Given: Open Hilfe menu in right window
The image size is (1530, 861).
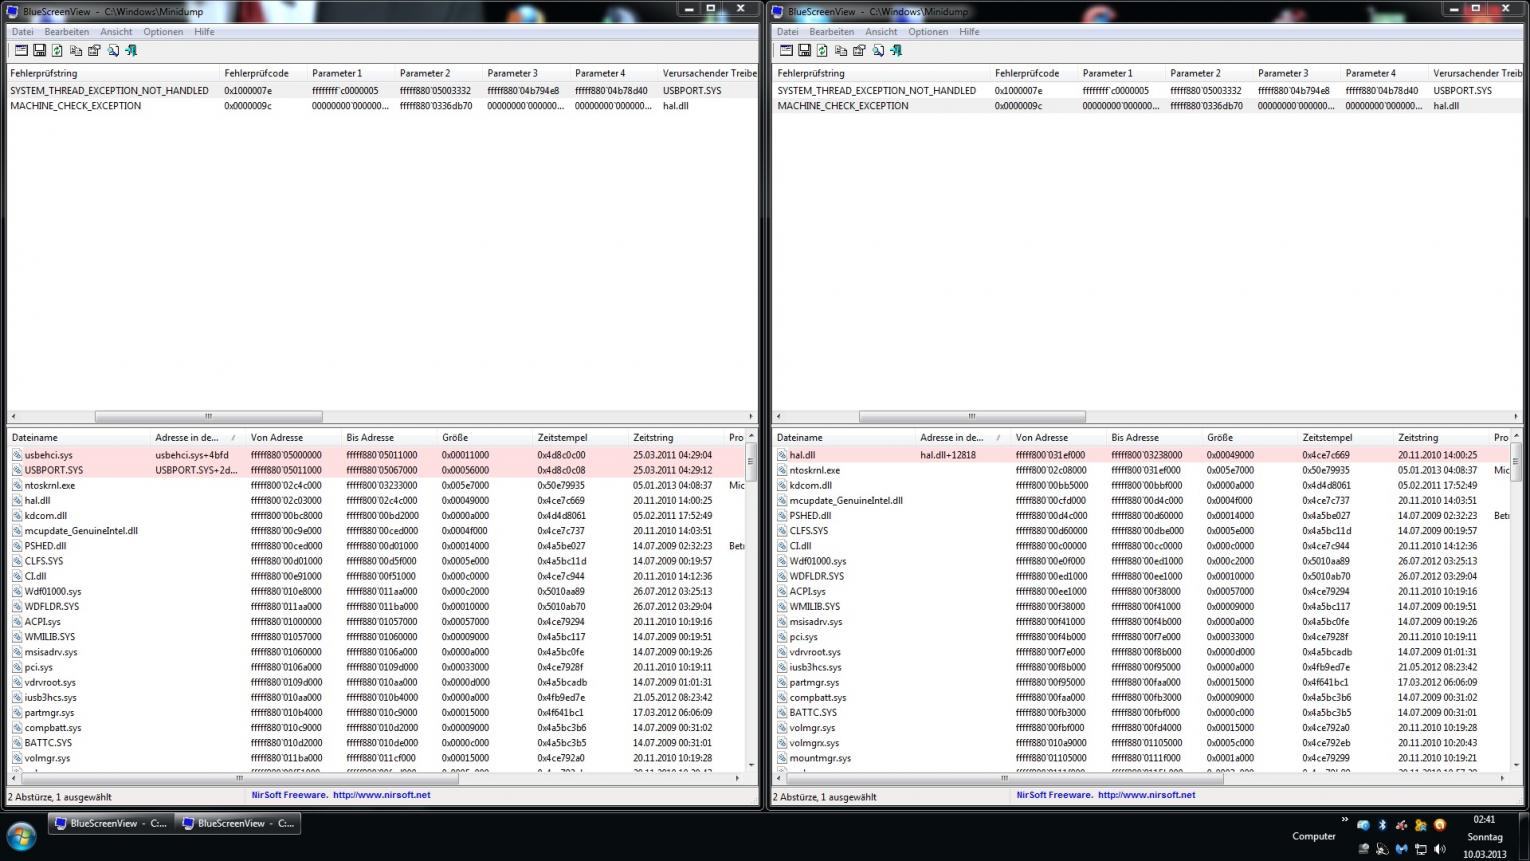Looking at the screenshot, I should 969,32.
